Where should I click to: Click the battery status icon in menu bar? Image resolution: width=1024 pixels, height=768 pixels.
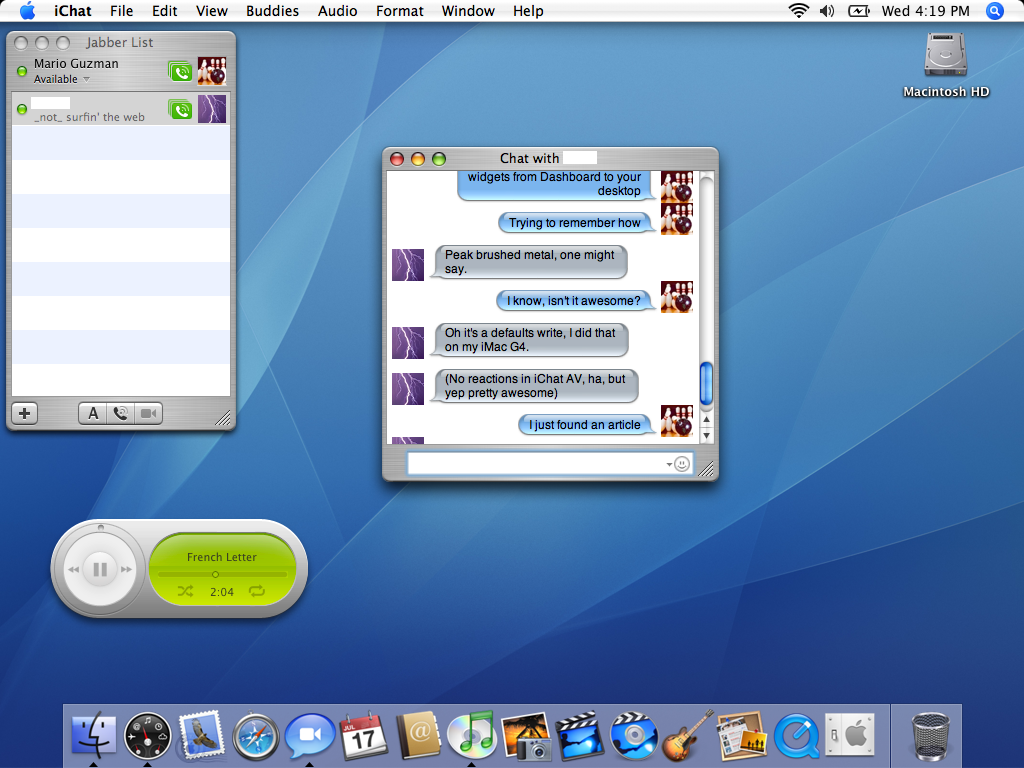[859, 11]
